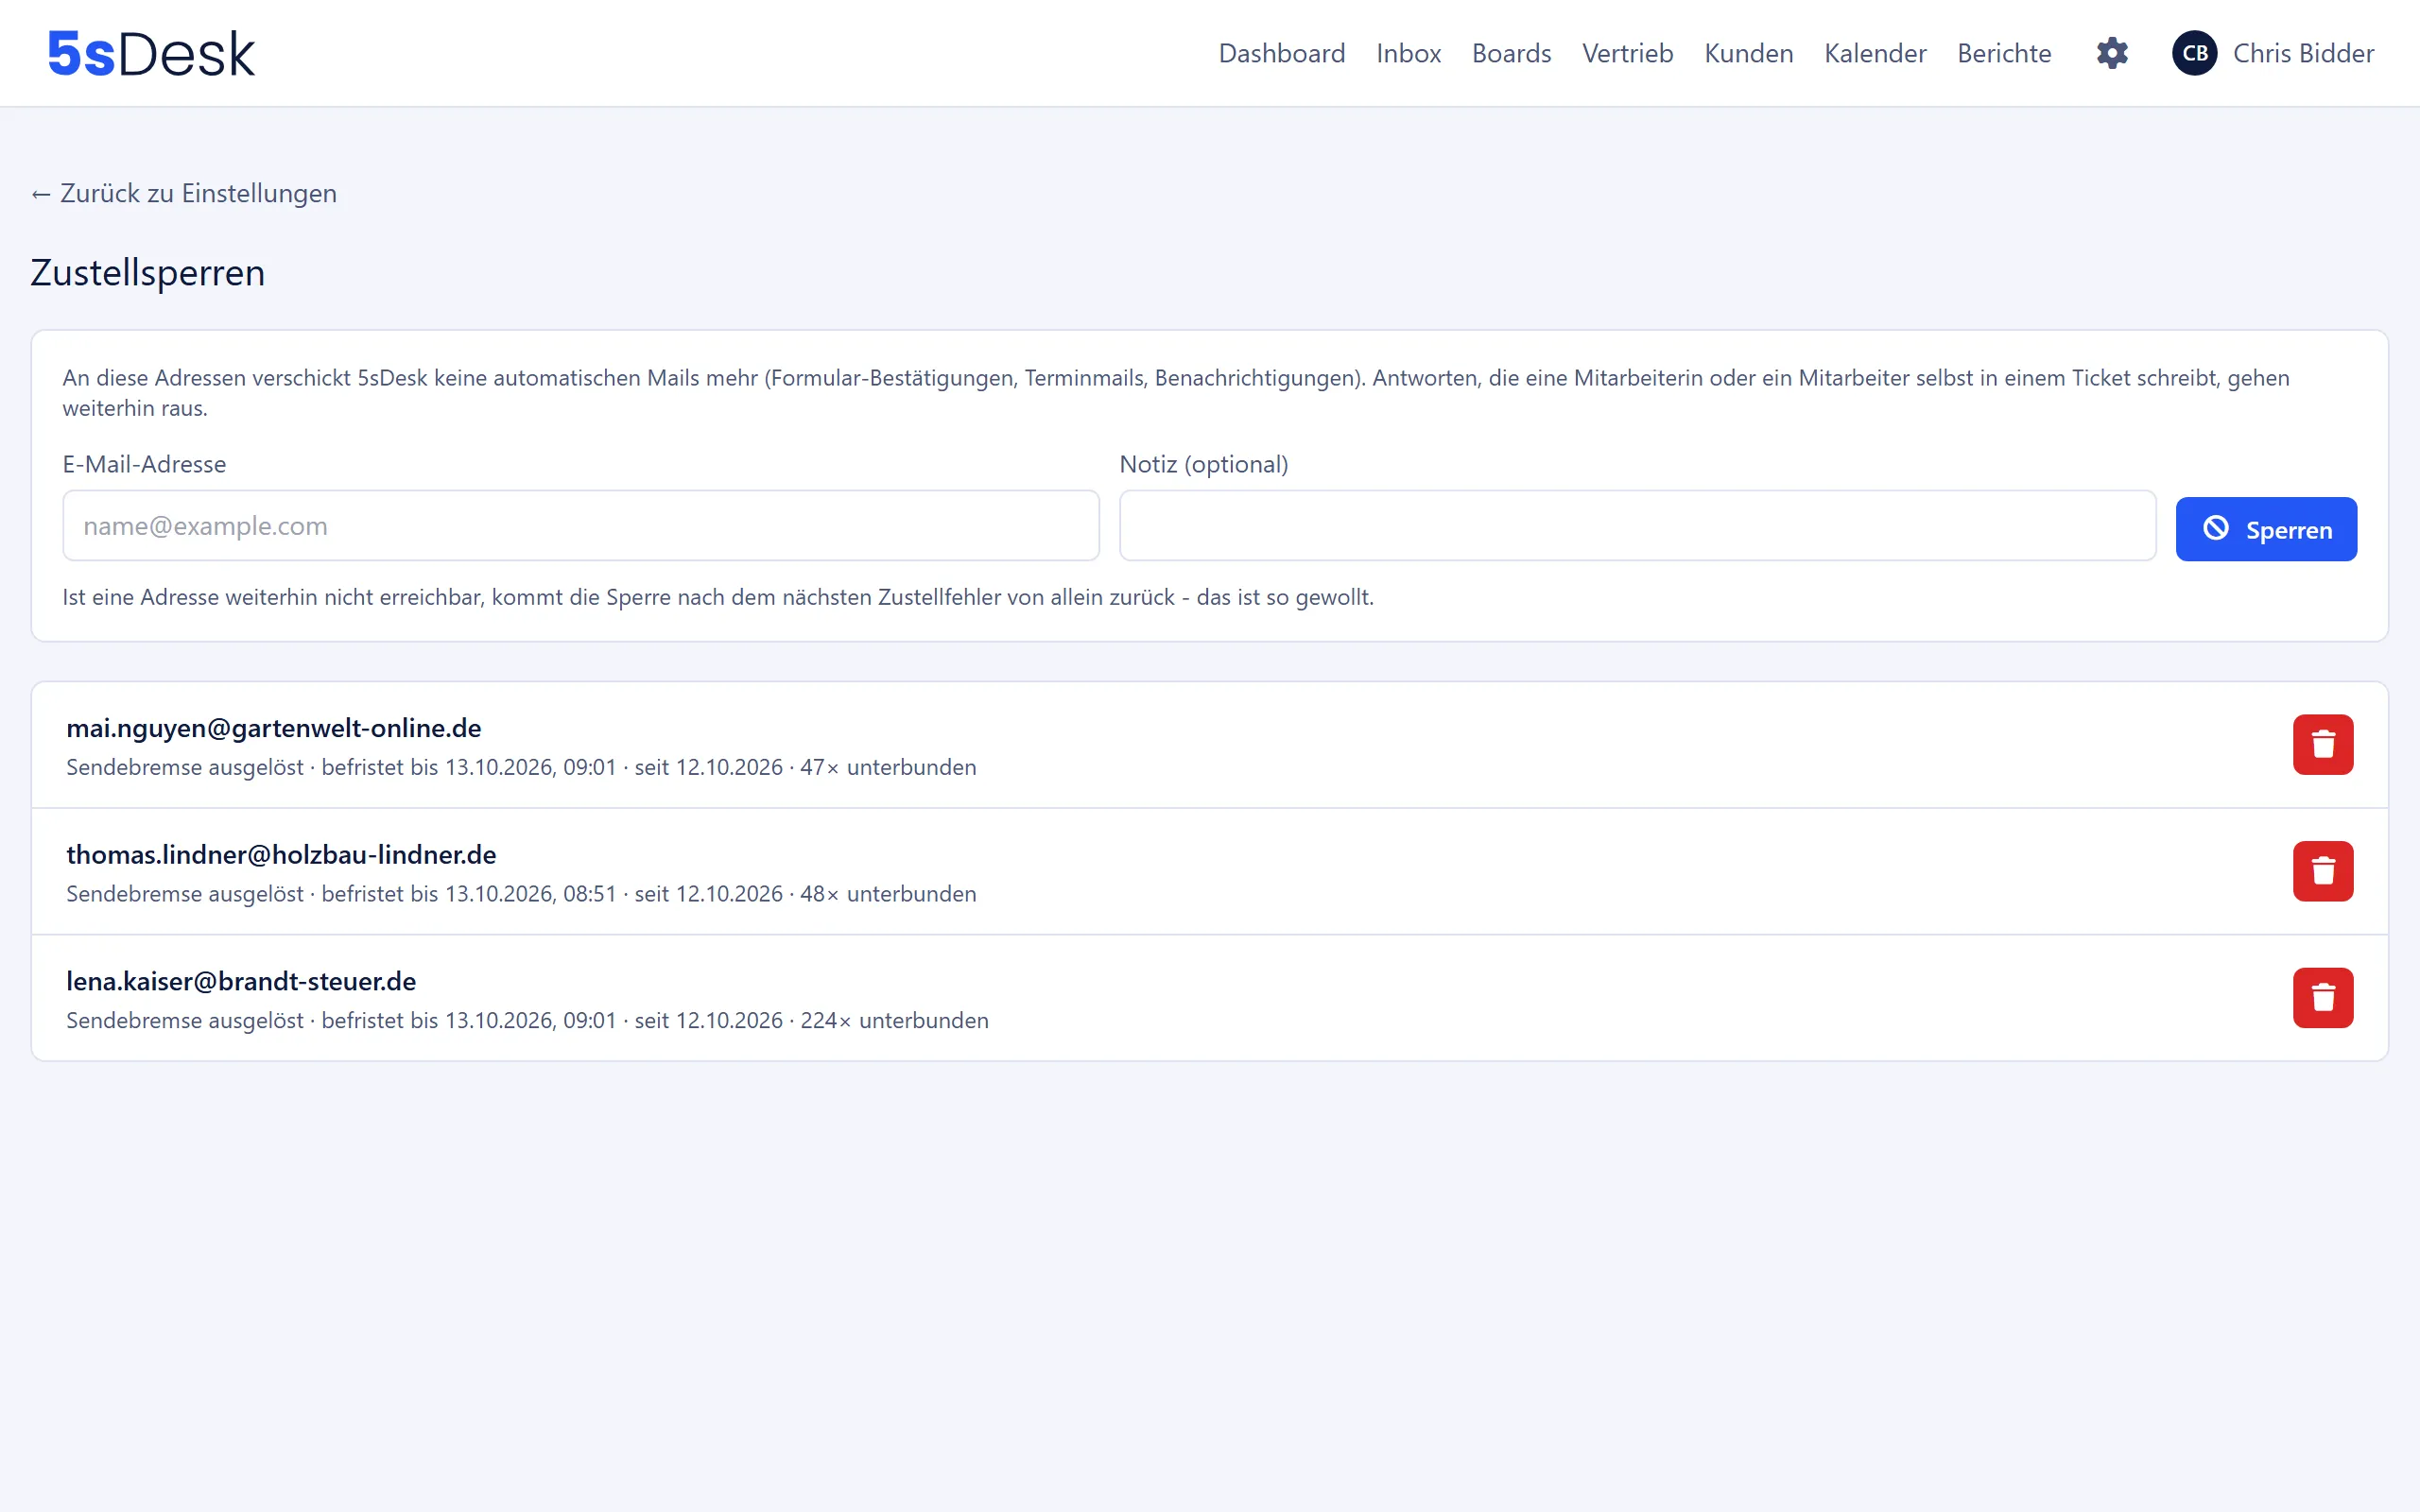Go to Berichte reports
Viewport: 2420px width, 1512px height.
[x=2004, y=53]
